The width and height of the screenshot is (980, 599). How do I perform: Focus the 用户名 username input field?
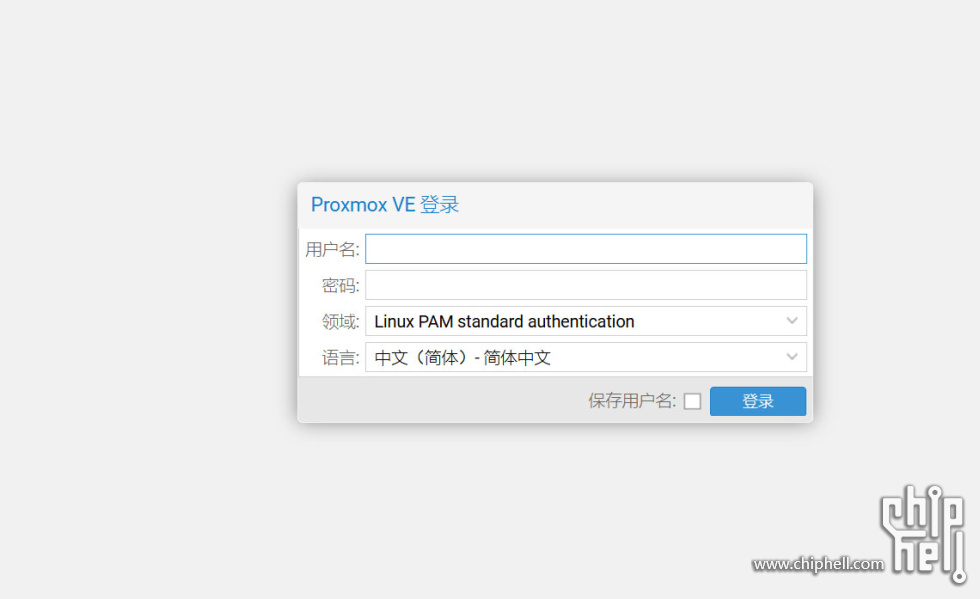(x=586, y=249)
